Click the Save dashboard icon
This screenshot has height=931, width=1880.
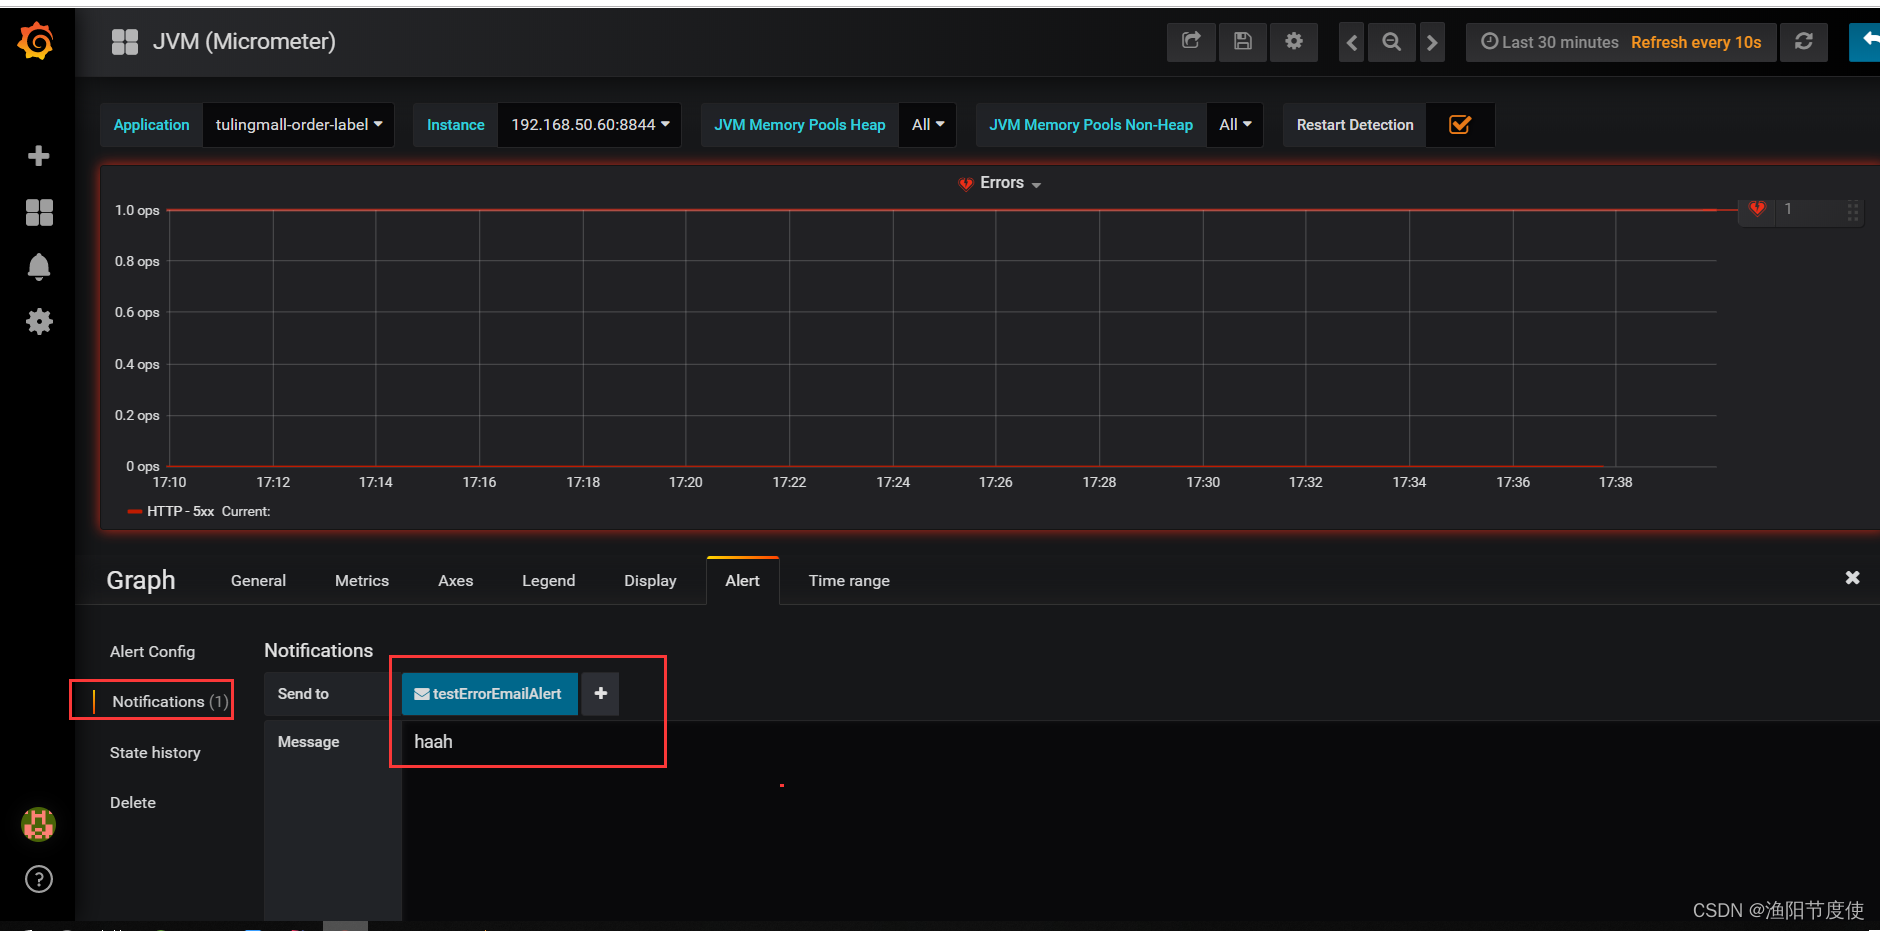1243,42
